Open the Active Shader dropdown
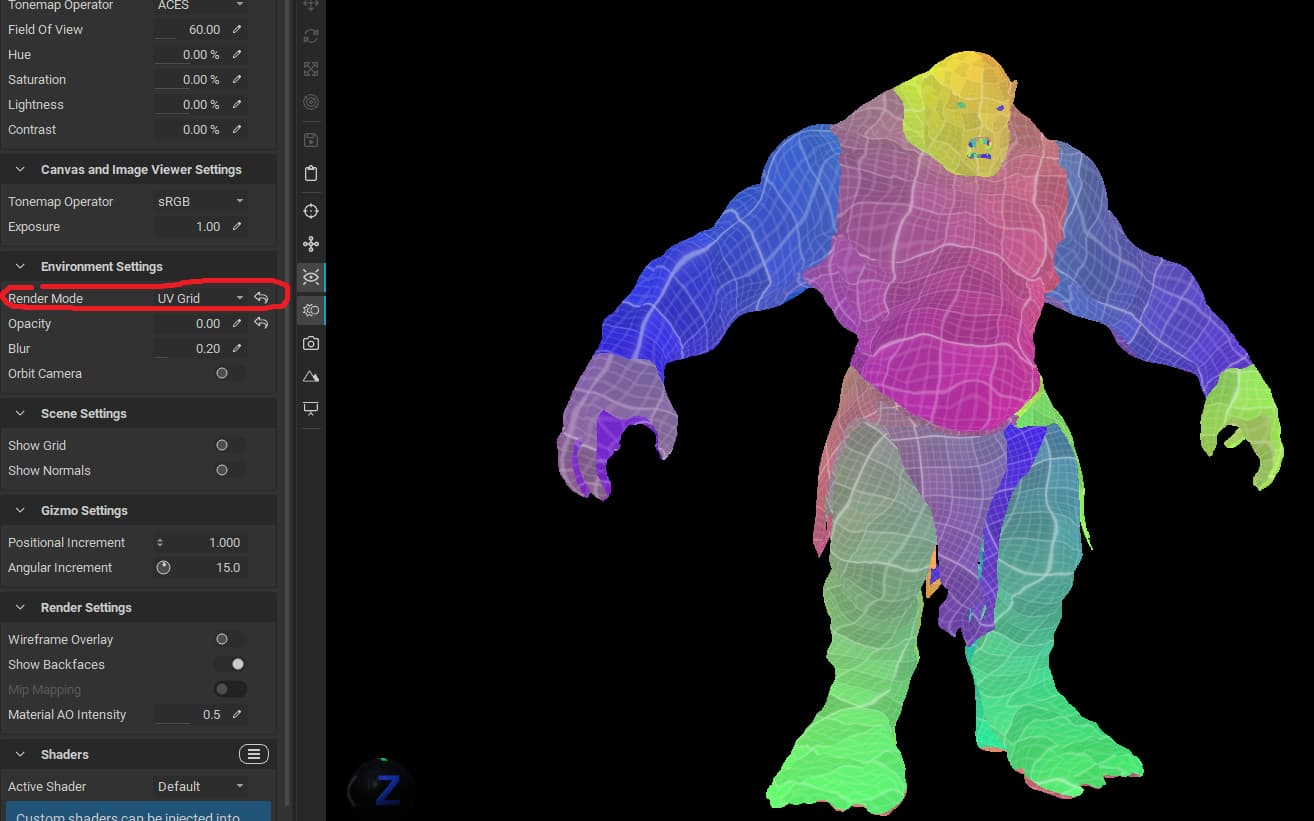The image size is (1314, 821). coord(200,786)
